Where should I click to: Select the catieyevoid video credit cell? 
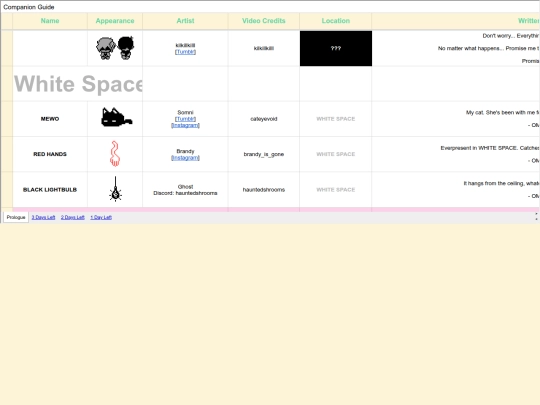264,119
